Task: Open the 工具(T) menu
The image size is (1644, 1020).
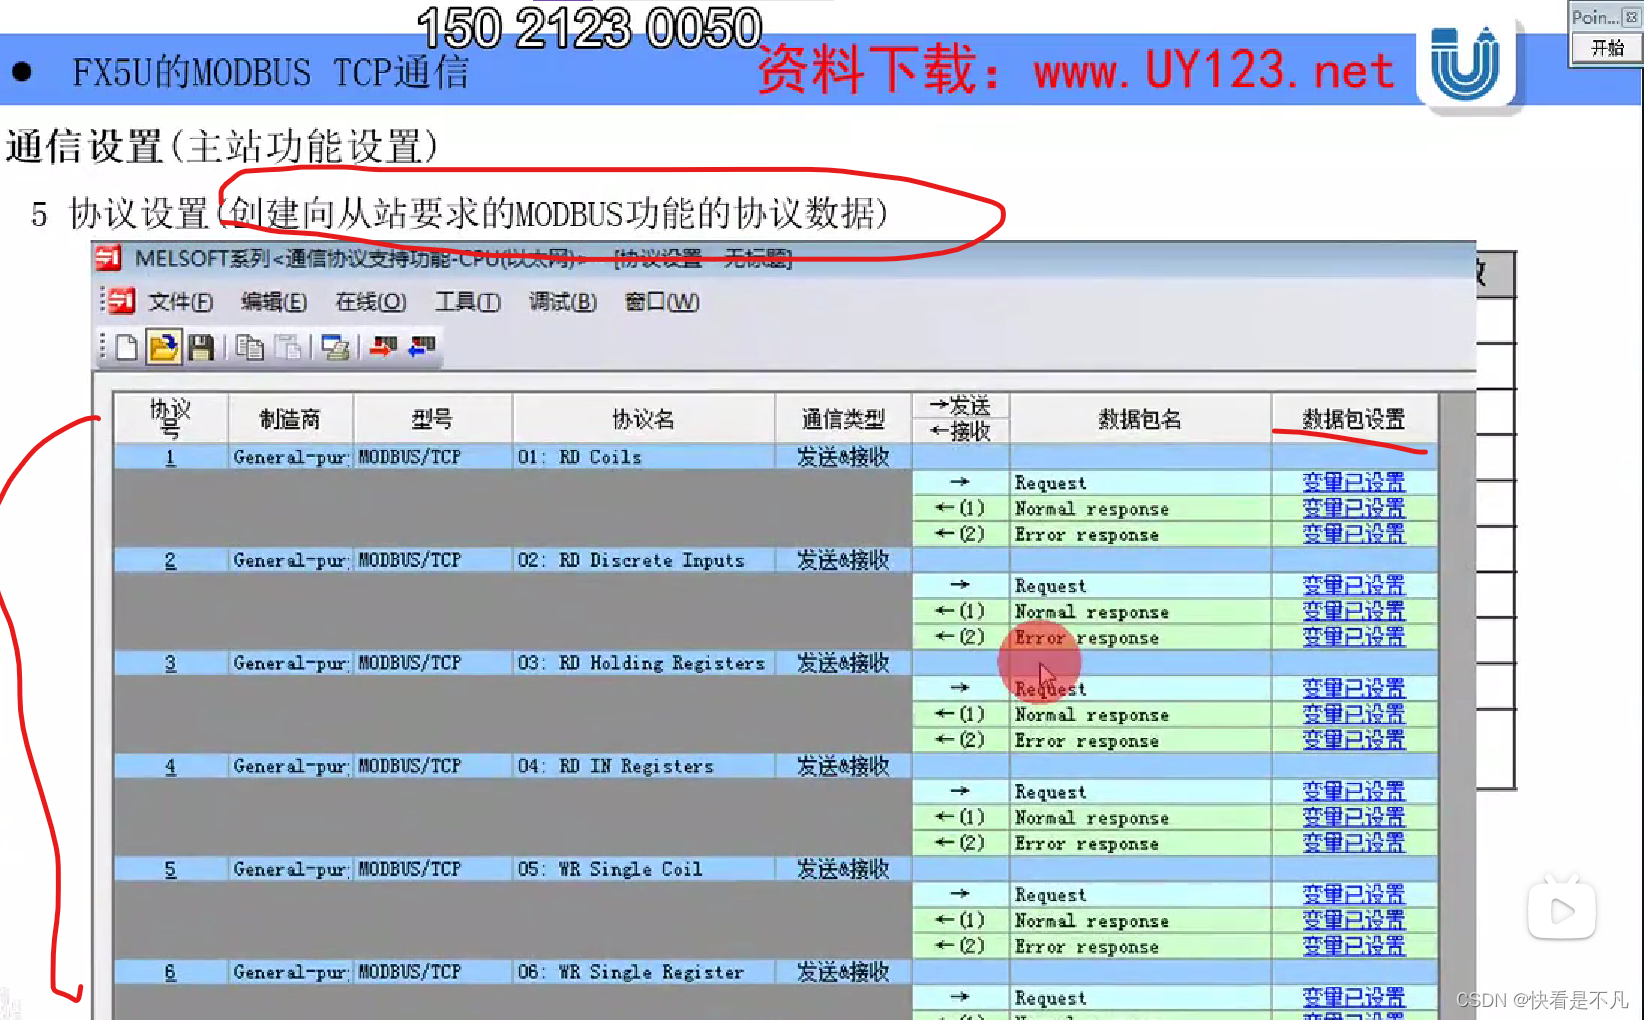Action: click(468, 302)
